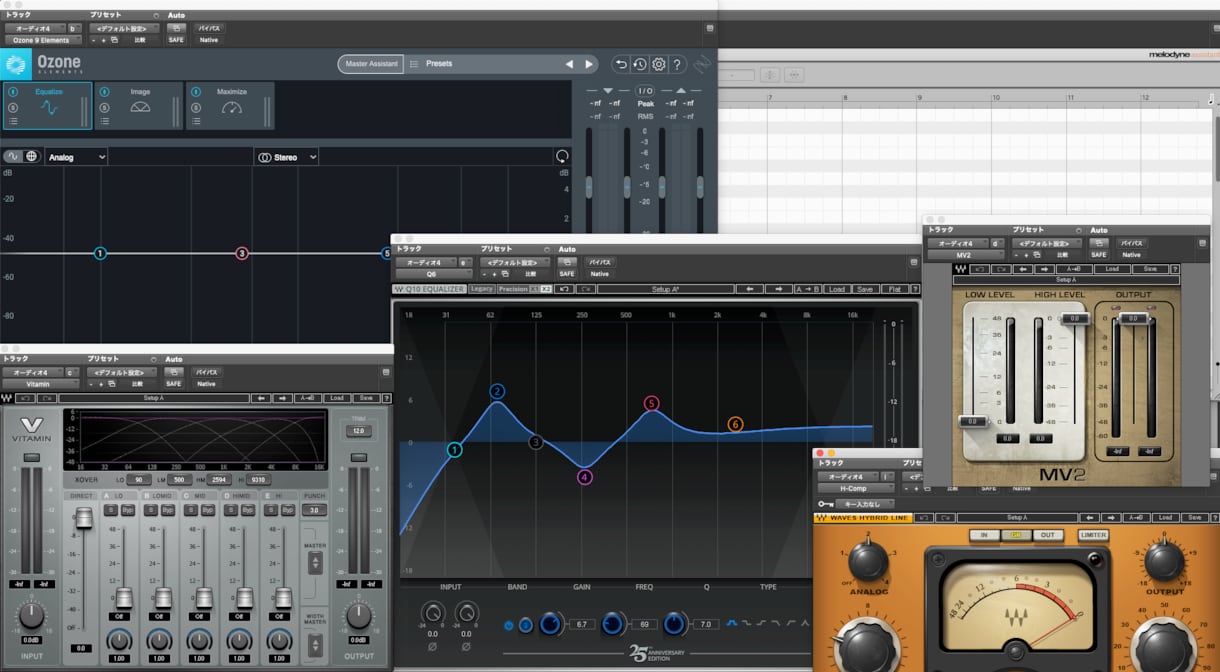Click the I/O button in Ozone meters
The height and width of the screenshot is (672, 1220).
[646, 91]
